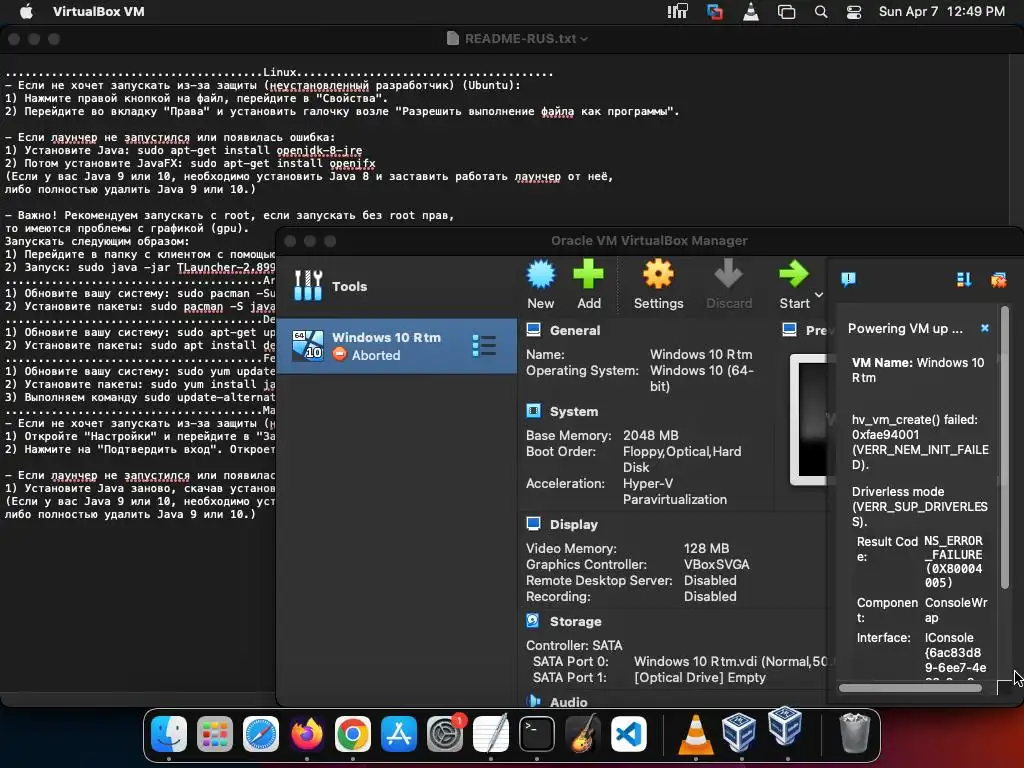Click the '128 MB' video memory value
This screenshot has height=768, width=1024.
click(706, 549)
